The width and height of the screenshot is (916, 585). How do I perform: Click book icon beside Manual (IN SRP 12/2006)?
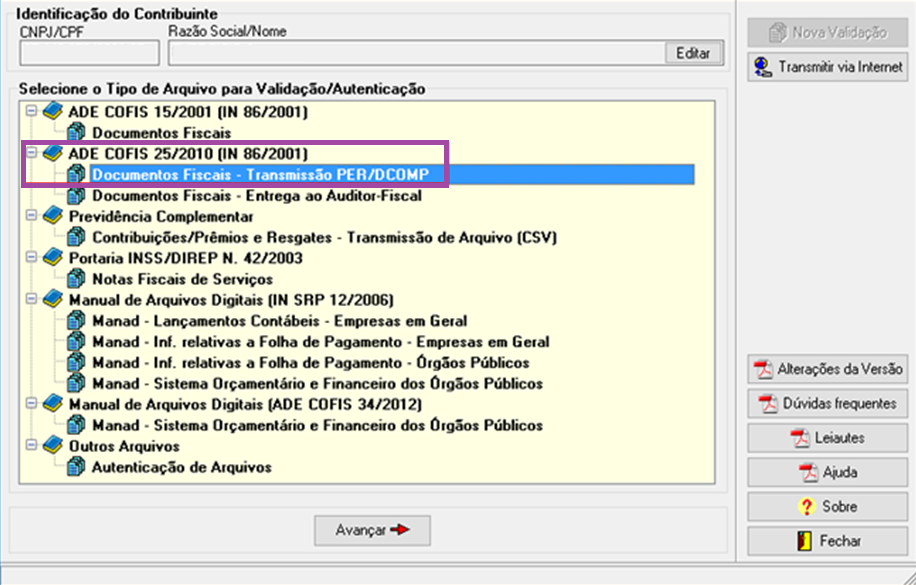coord(53,299)
